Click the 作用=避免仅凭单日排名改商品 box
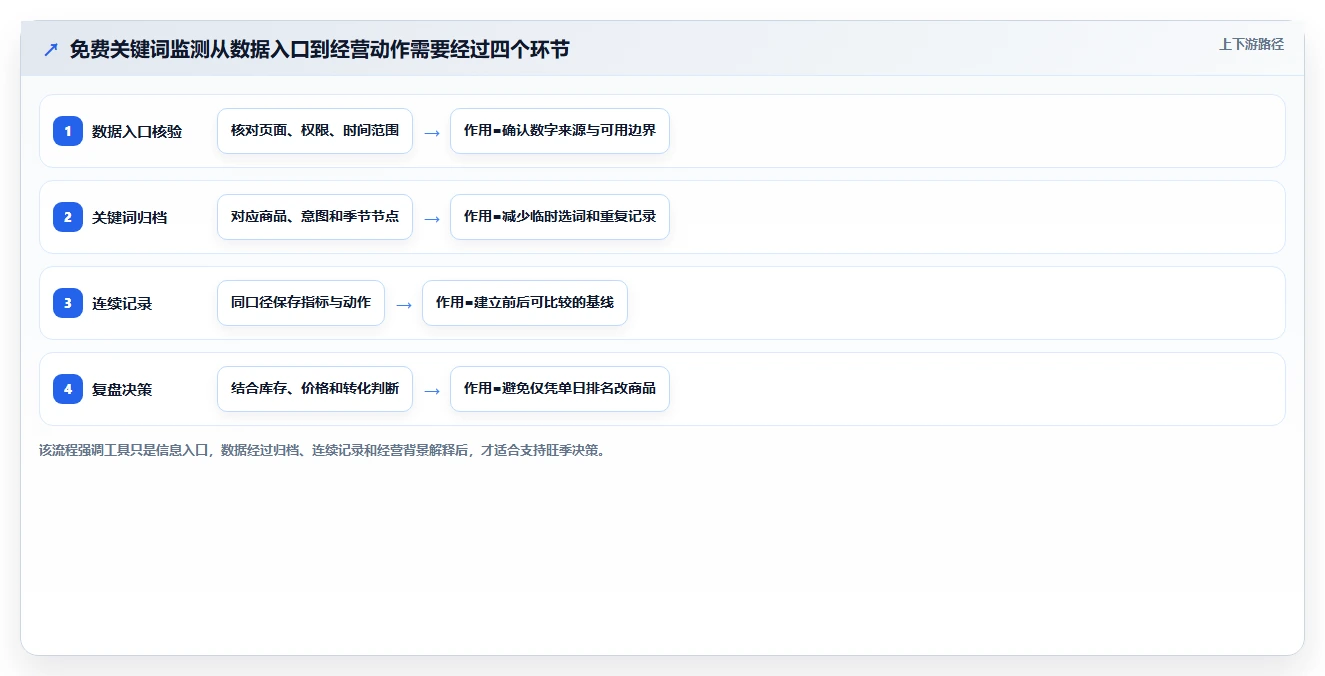 (x=560, y=389)
